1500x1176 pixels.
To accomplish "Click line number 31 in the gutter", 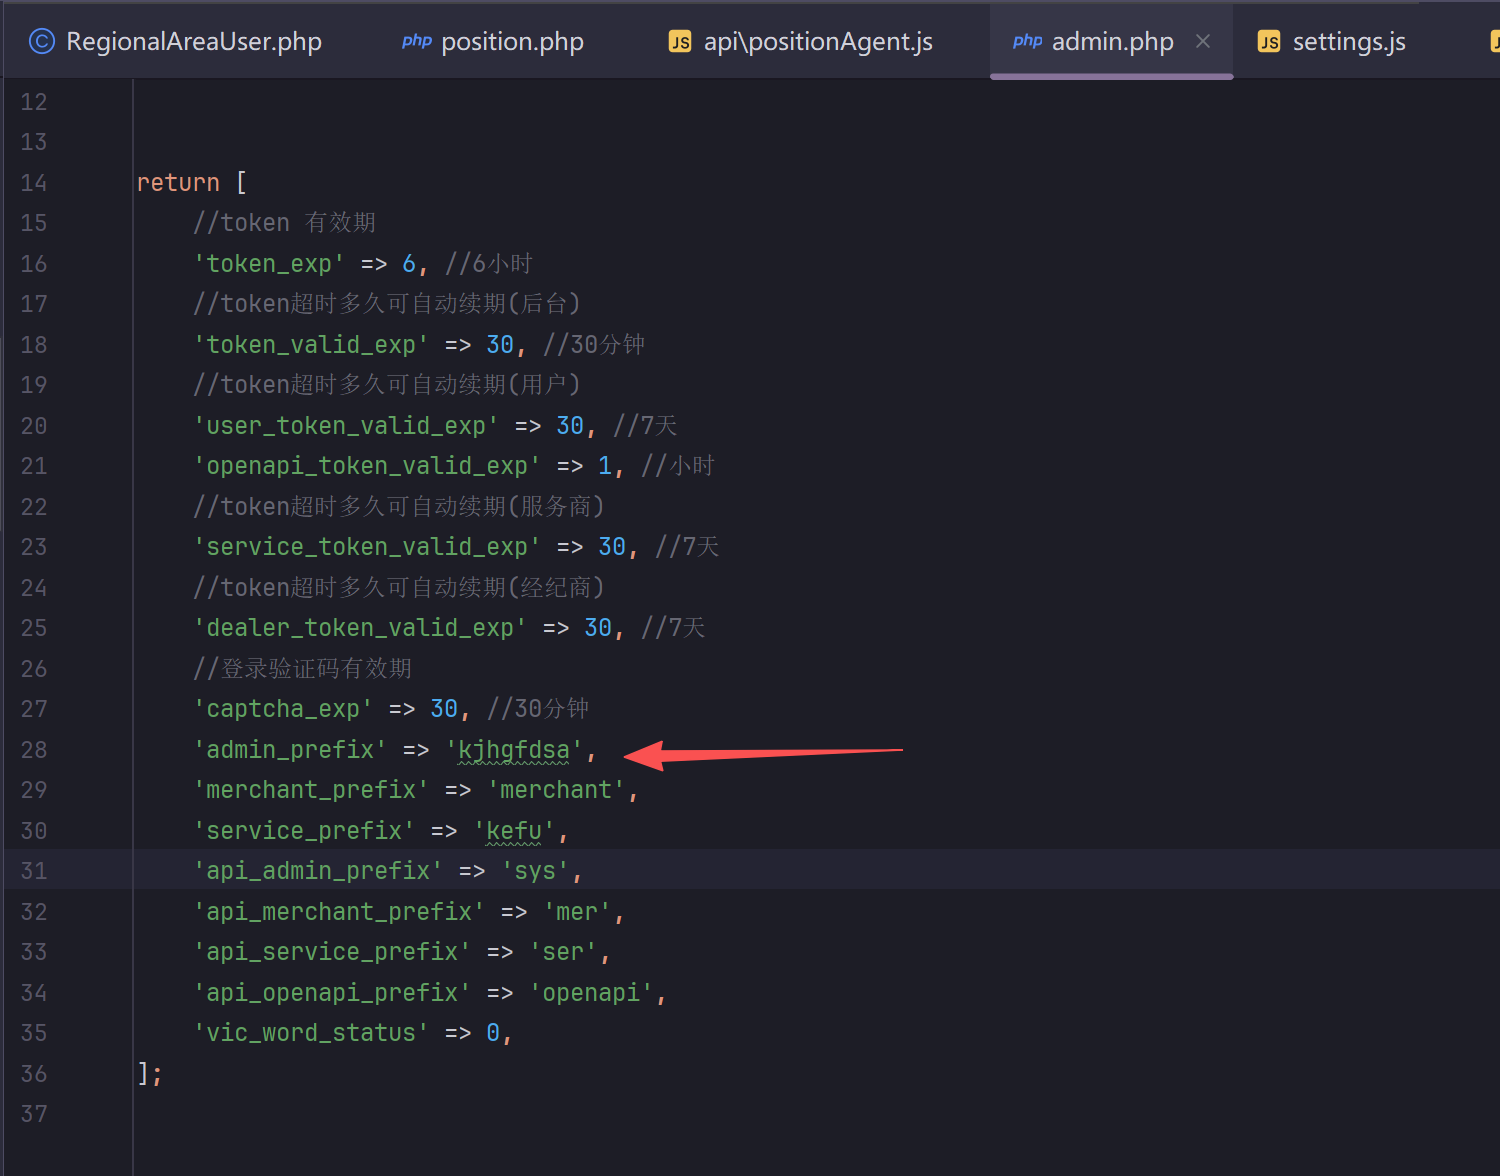I will (x=34, y=871).
